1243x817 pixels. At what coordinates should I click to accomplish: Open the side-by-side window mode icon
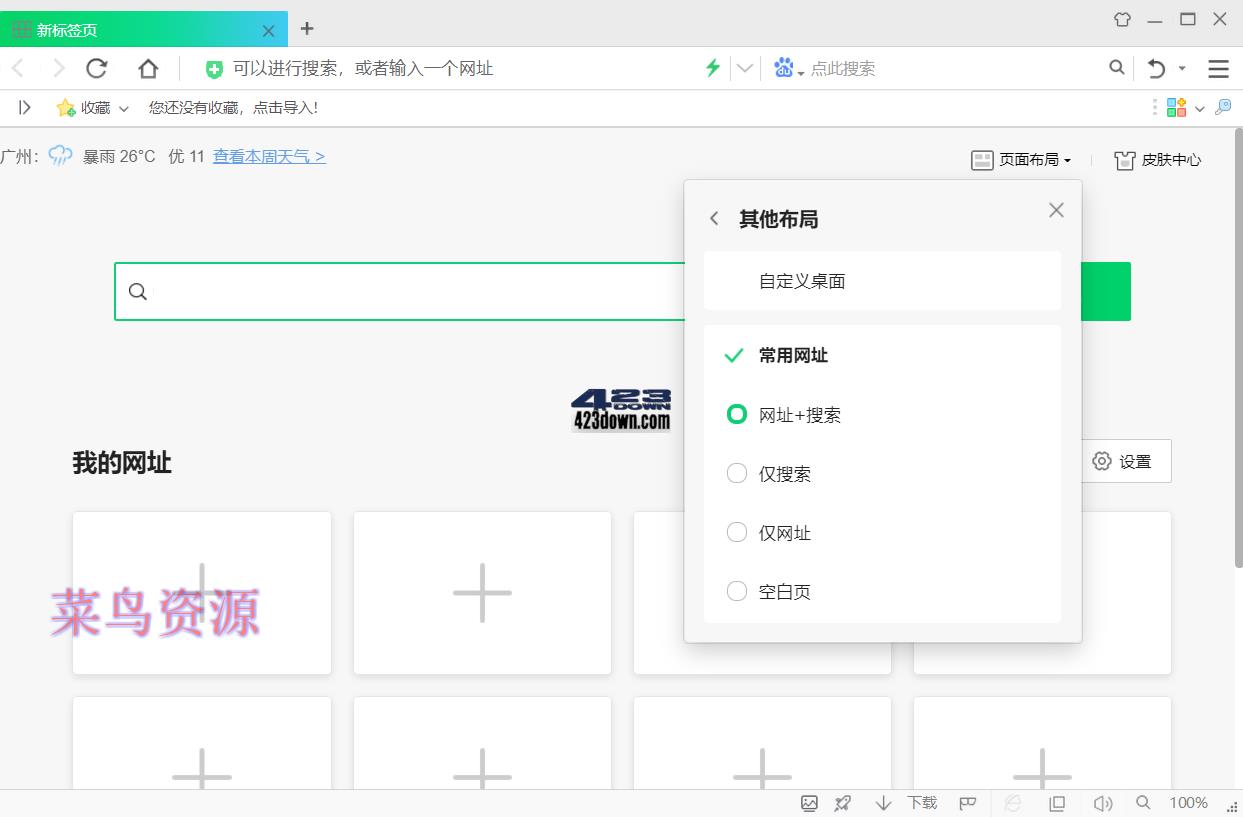click(x=1056, y=802)
